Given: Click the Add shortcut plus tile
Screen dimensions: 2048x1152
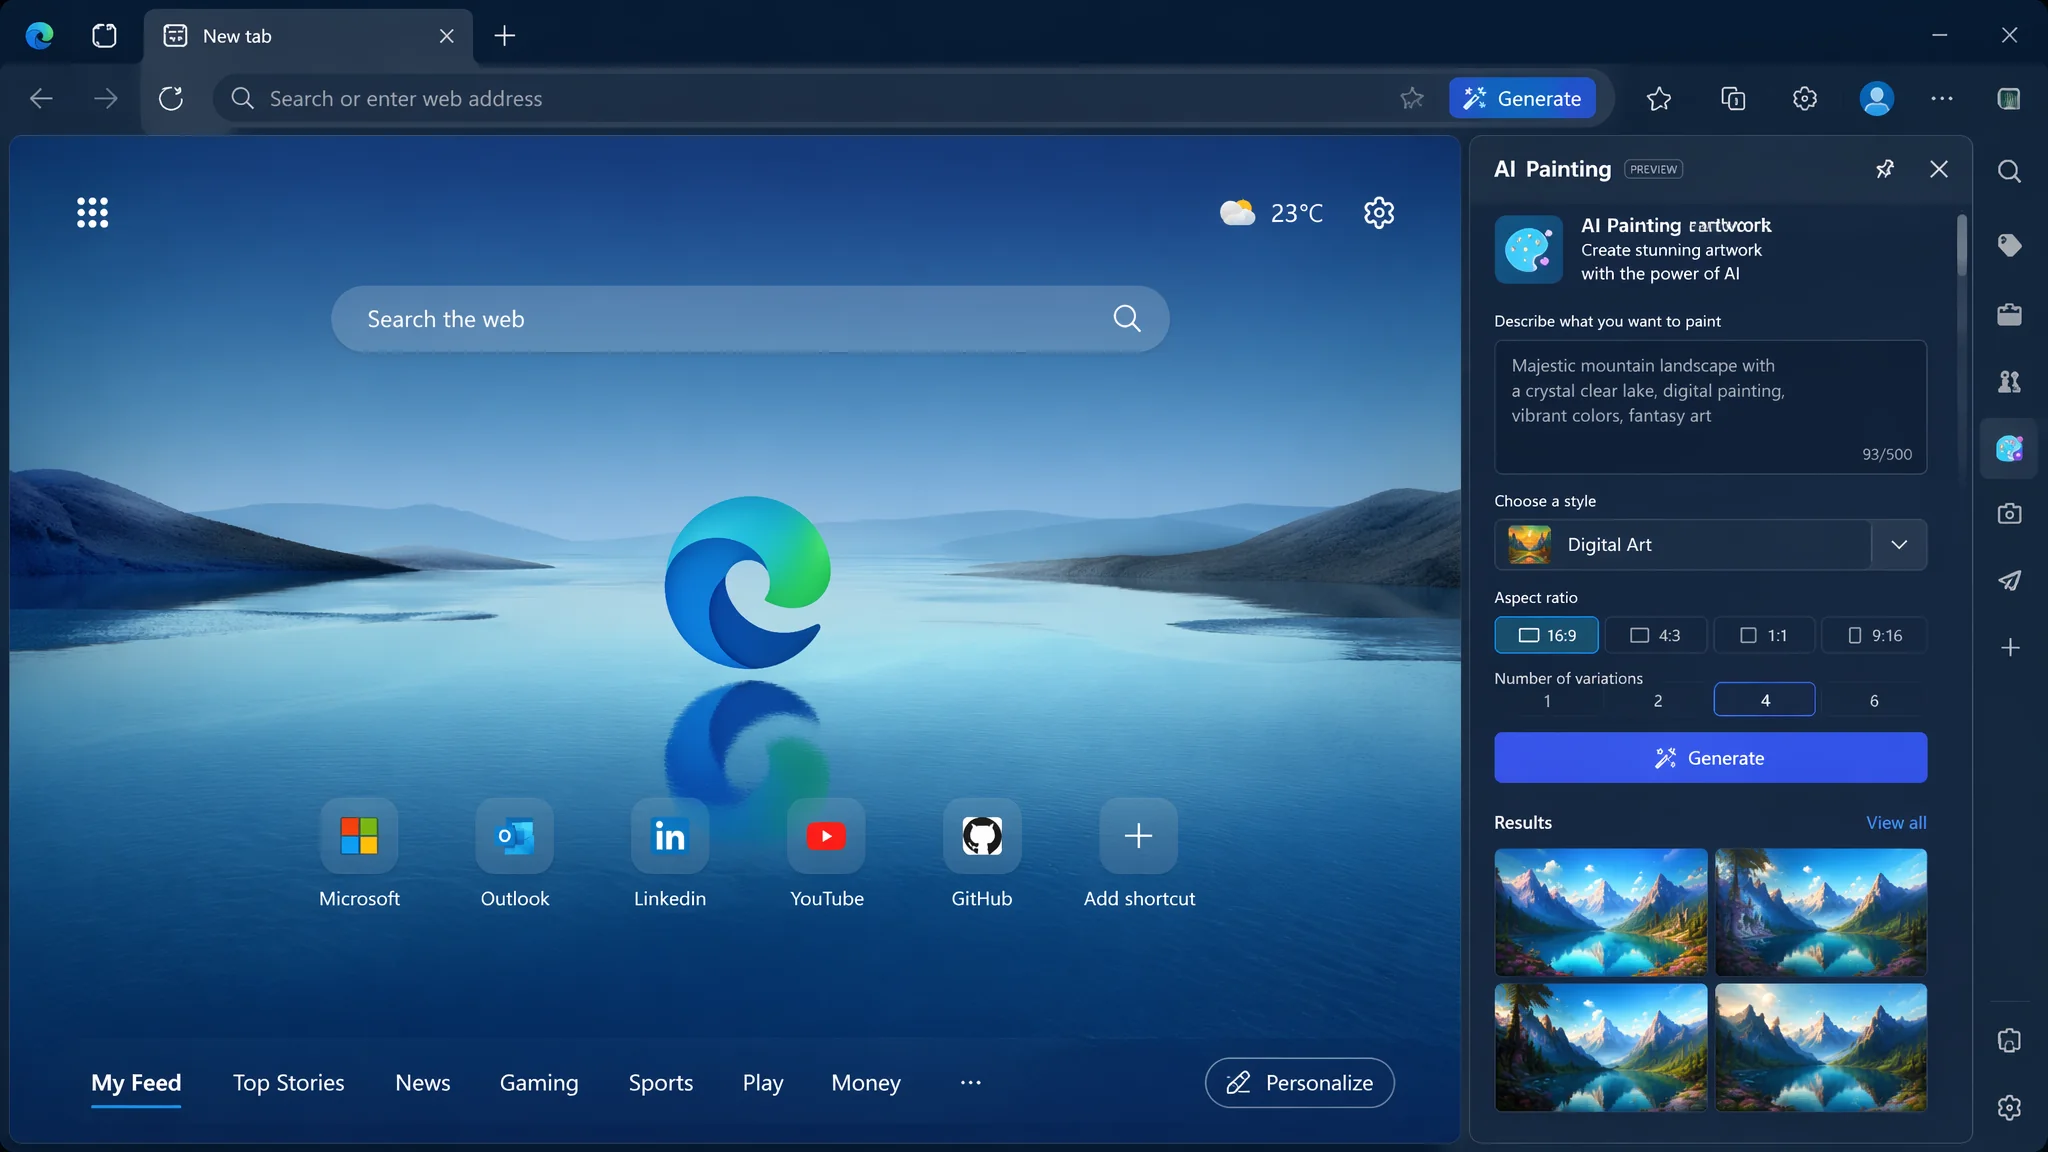Looking at the screenshot, I should 1138,836.
